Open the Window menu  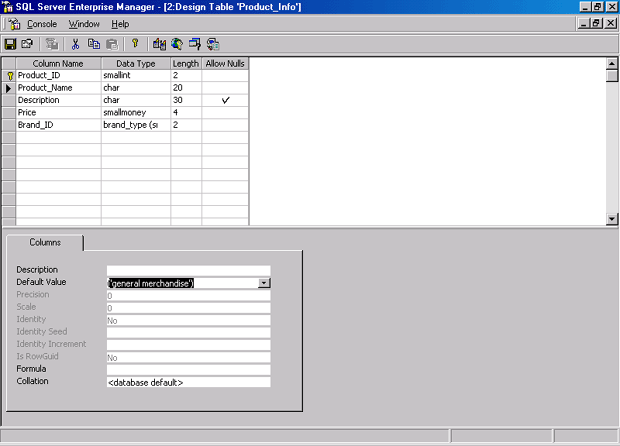[x=84, y=24]
